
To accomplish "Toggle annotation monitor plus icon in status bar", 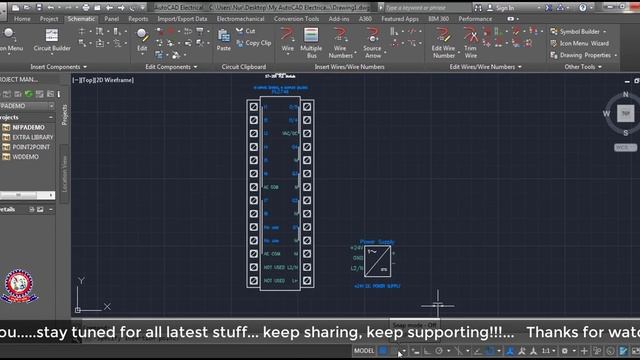I will coord(584,351).
